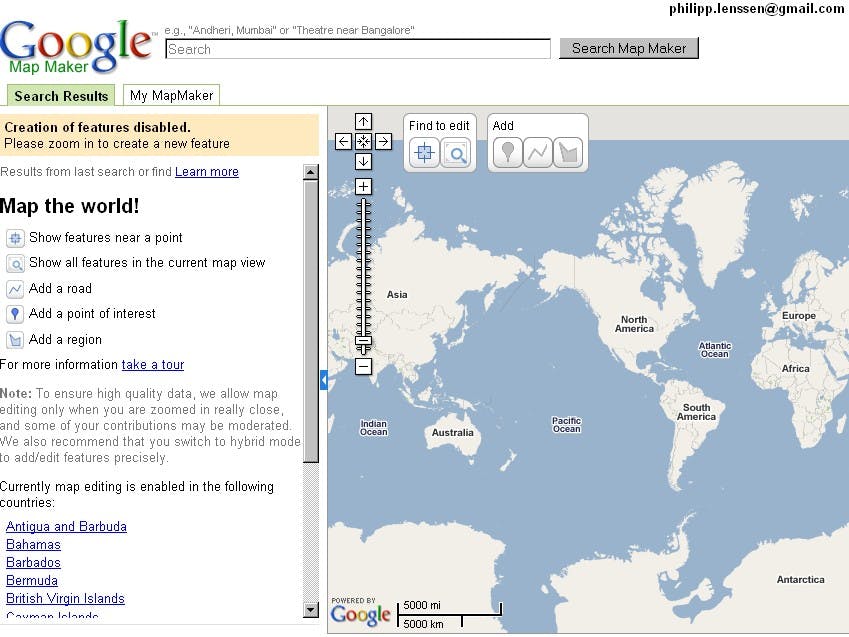849x637 pixels.
Task: Click the sidebar scrollbar down arrow
Action: coord(311,610)
